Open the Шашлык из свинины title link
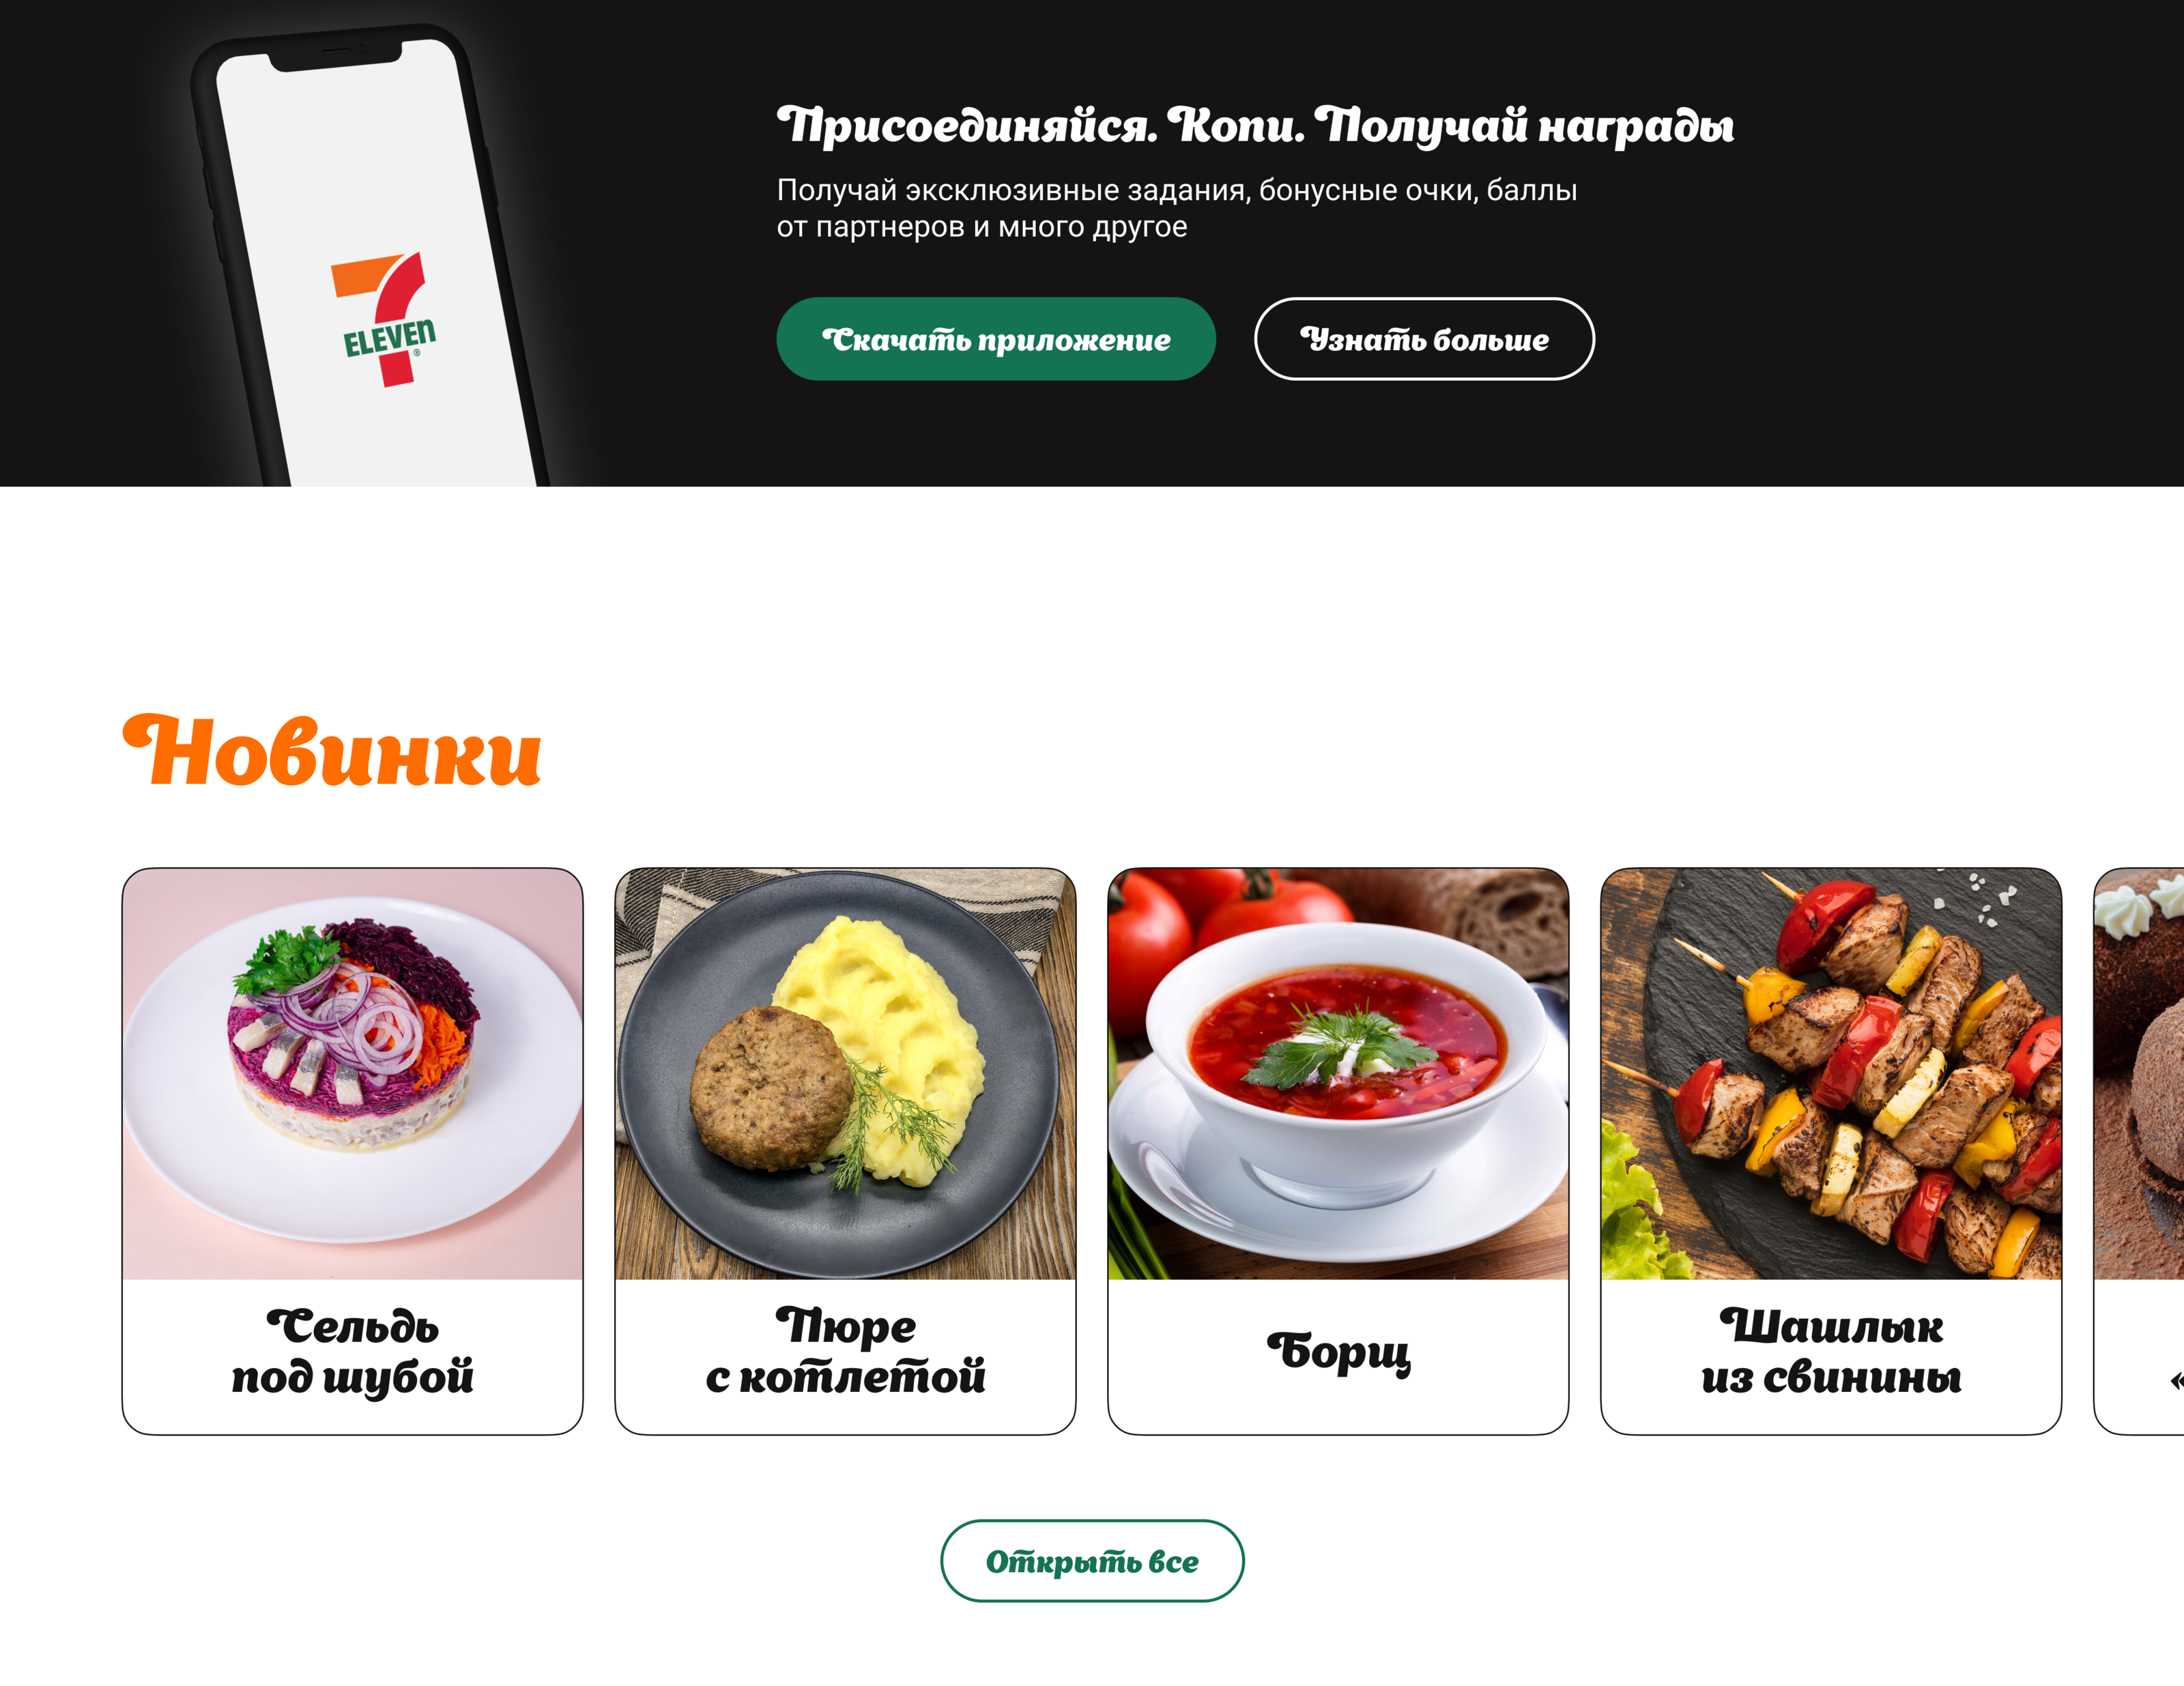Image resolution: width=2184 pixels, height=1686 pixels. (x=1831, y=1351)
